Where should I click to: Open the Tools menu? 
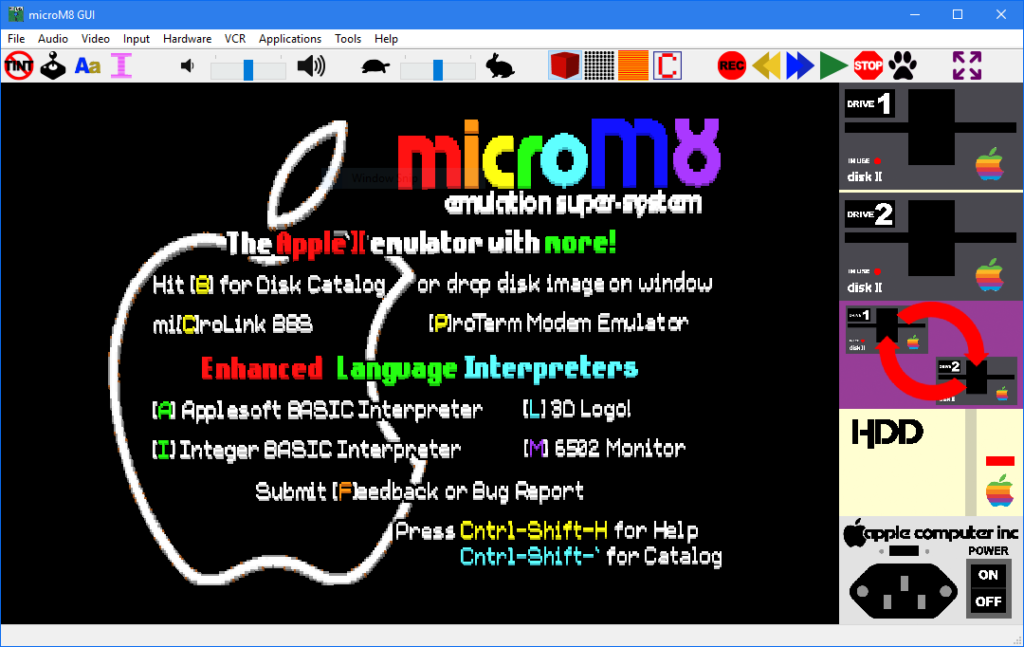pyautogui.click(x=348, y=39)
